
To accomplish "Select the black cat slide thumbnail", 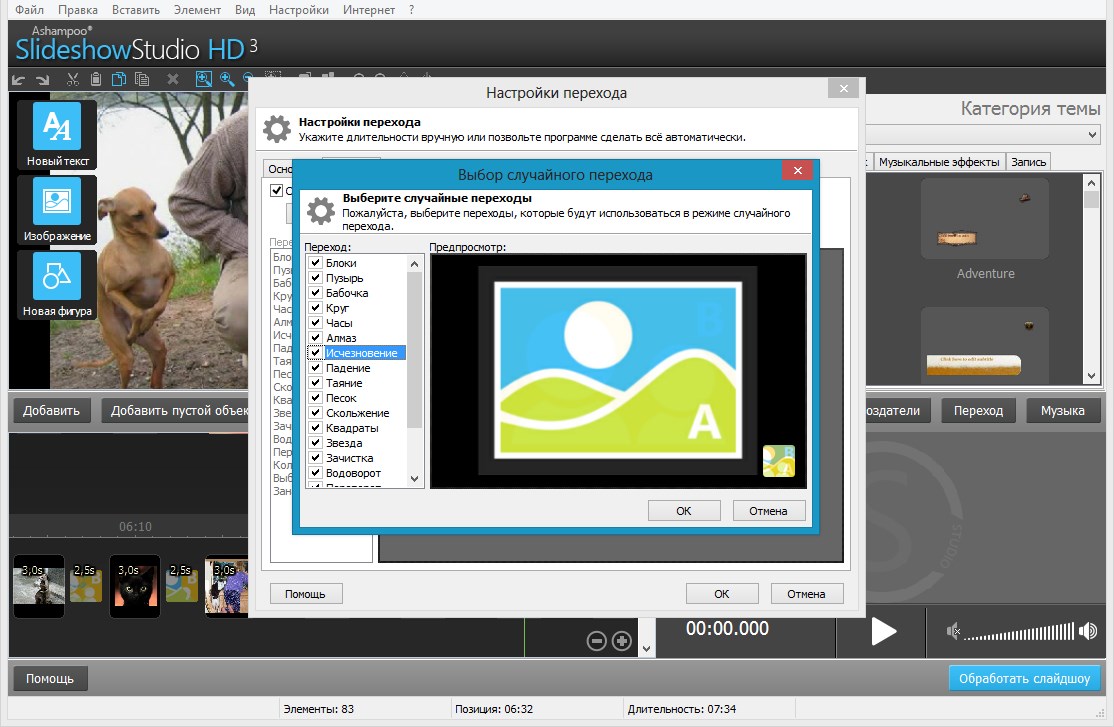I will [x=134, y=586].
